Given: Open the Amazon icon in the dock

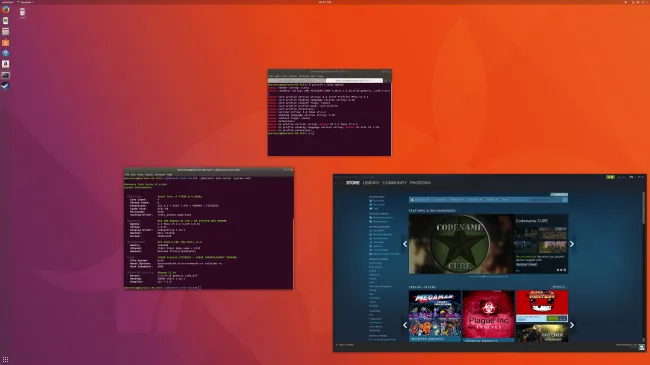Looking at the screenshot, I should click(x=5, y=64).
